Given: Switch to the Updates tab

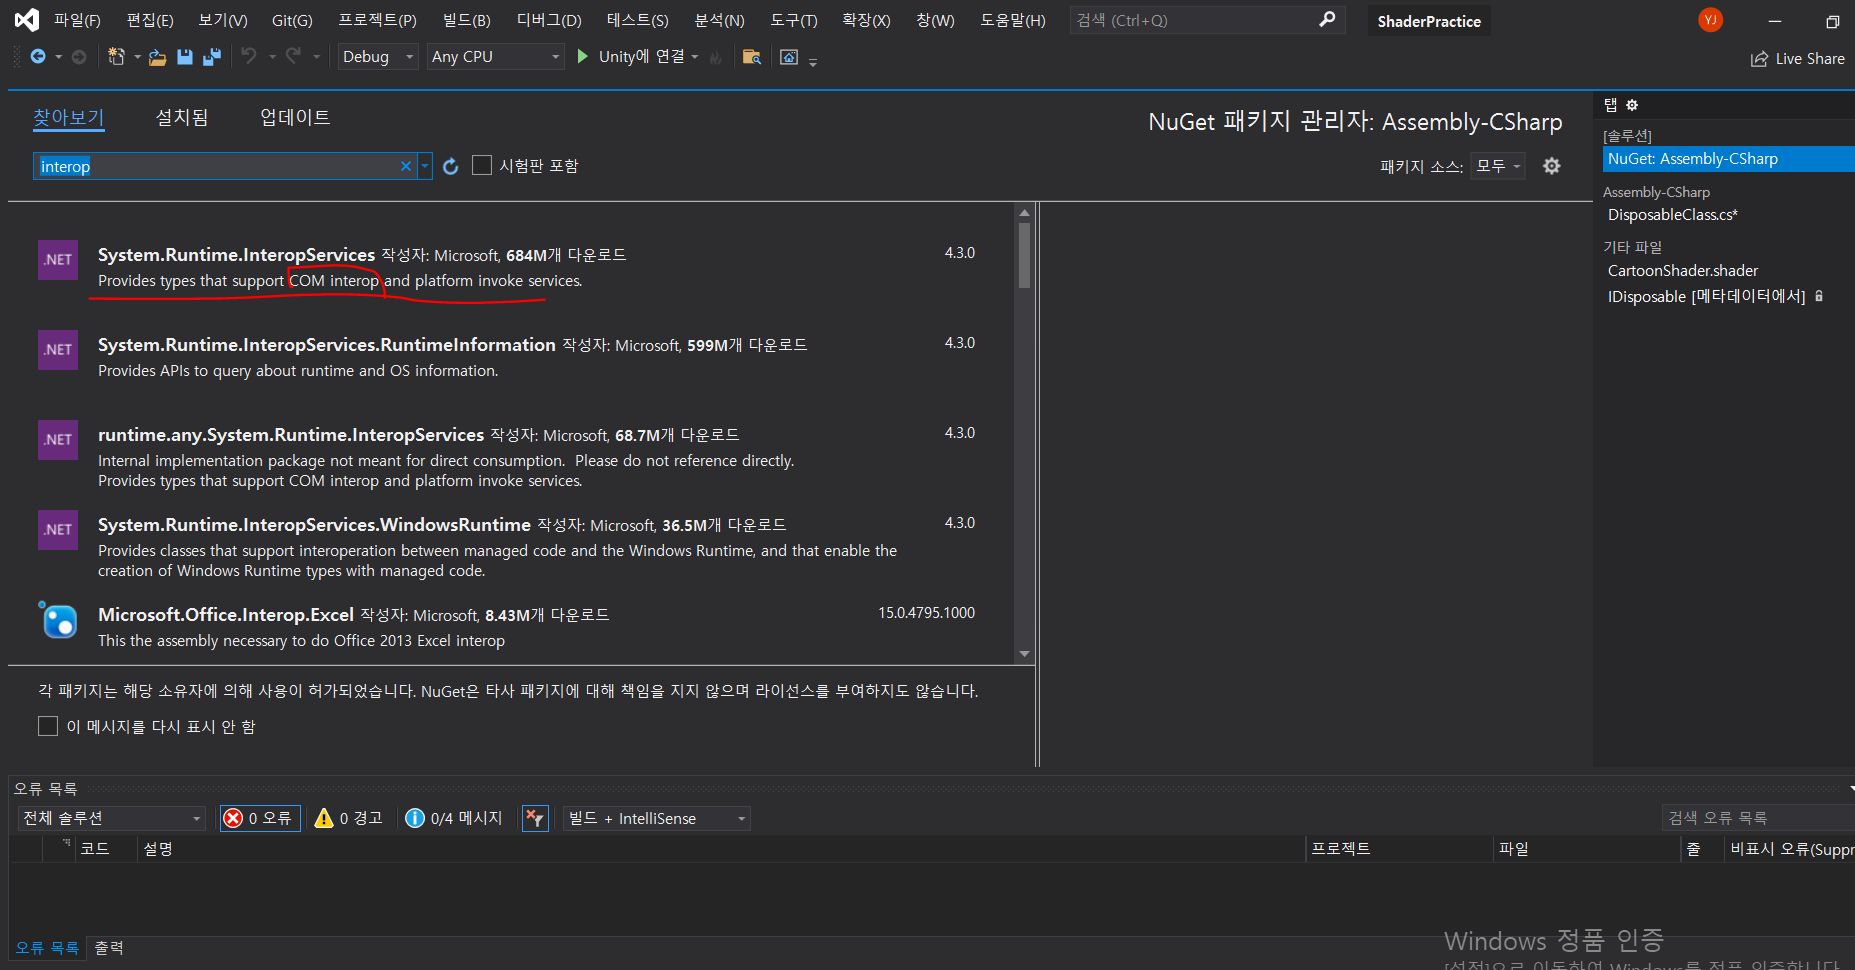Looking at the screenshot, I should (x=295, y=117).
